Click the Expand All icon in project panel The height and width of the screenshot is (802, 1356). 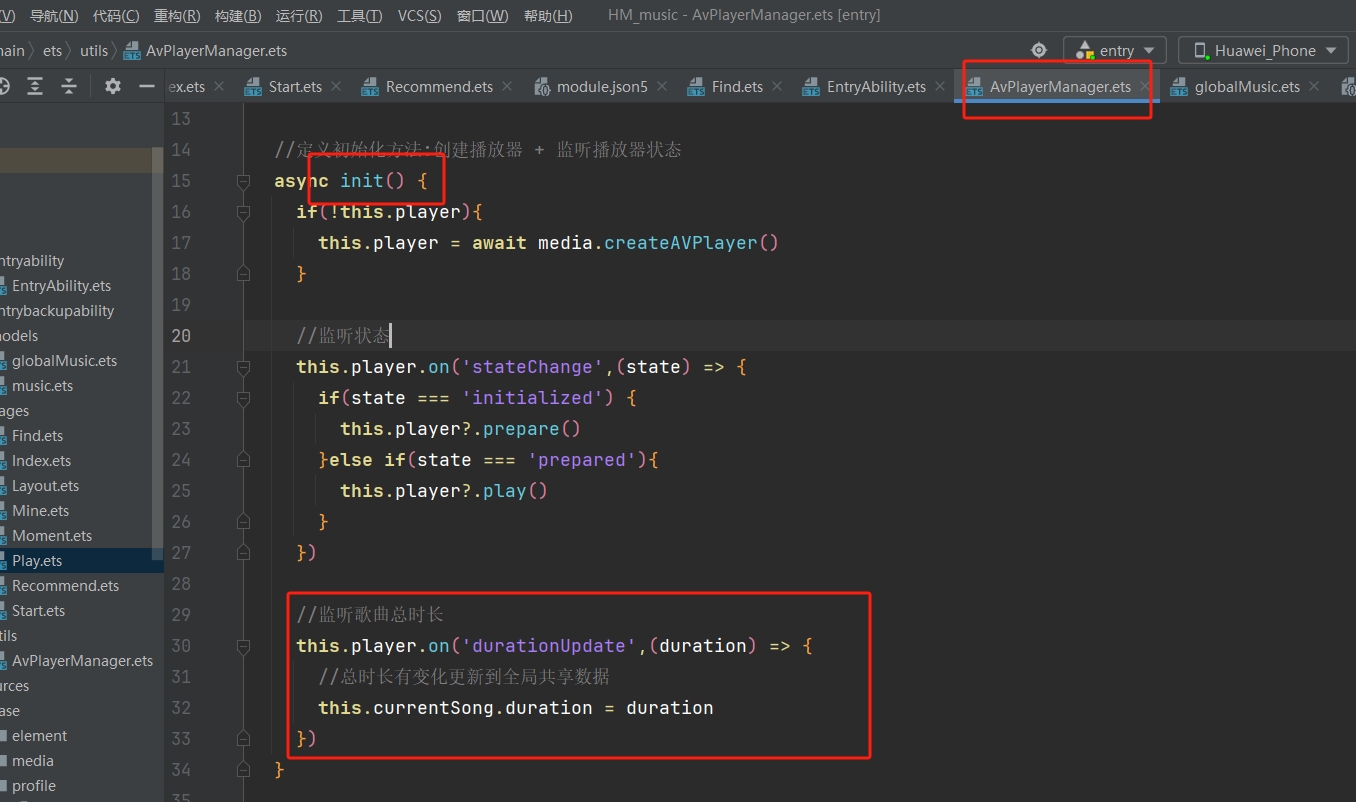pos(35,86)
